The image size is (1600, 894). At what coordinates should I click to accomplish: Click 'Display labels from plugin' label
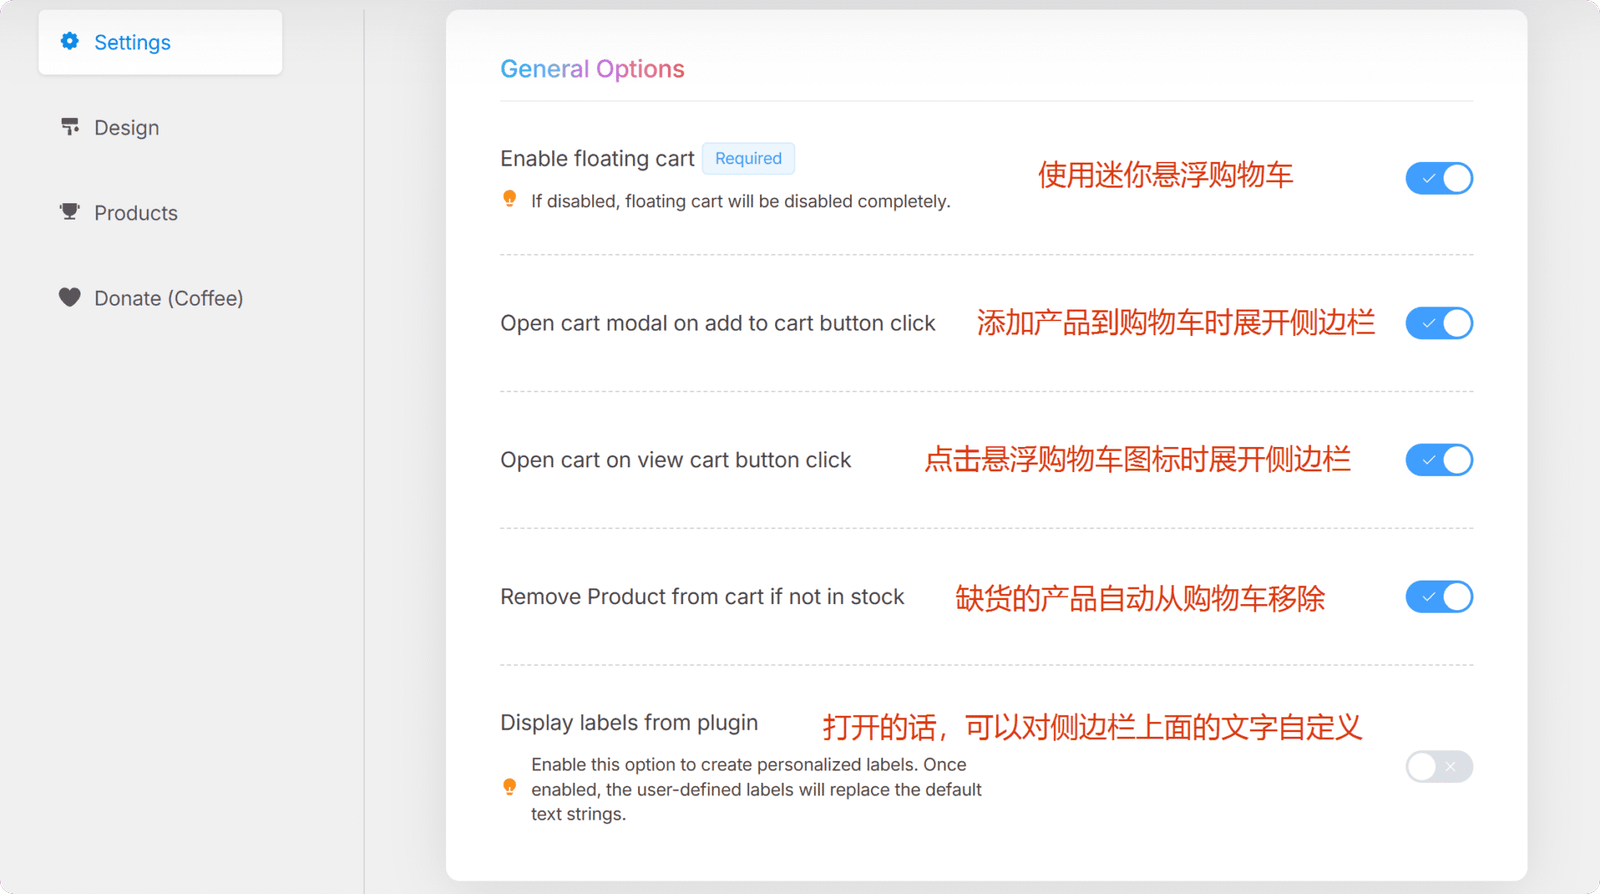pos(629,722)
